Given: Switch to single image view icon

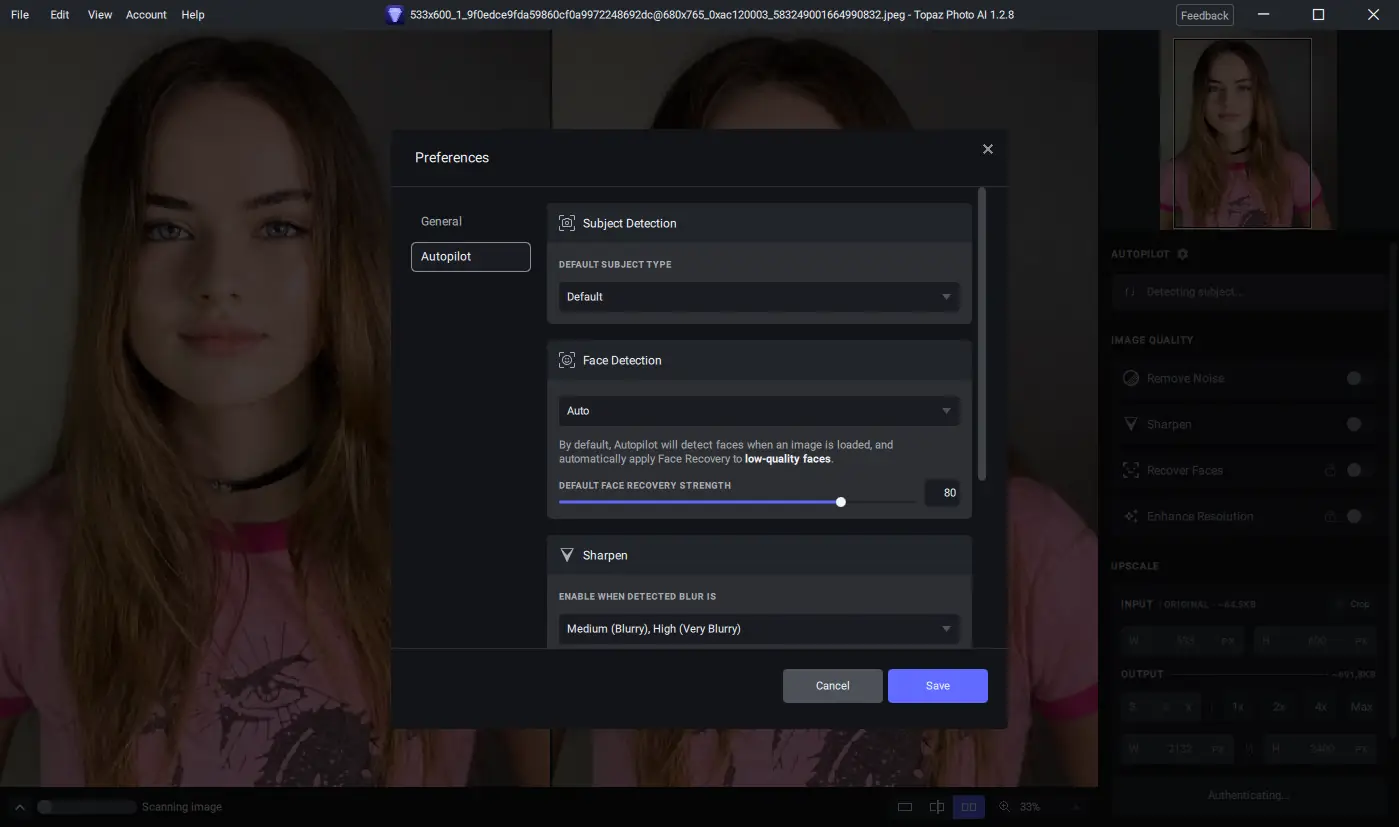Looking at the screenshot, I should click(905, 807).
